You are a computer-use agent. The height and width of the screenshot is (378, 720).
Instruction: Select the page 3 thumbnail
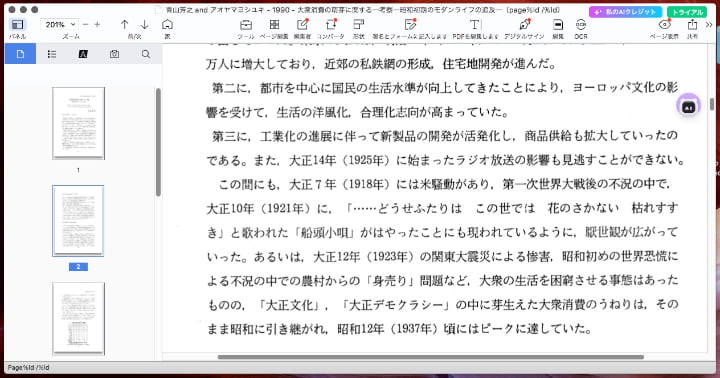[x=79, y=319]
